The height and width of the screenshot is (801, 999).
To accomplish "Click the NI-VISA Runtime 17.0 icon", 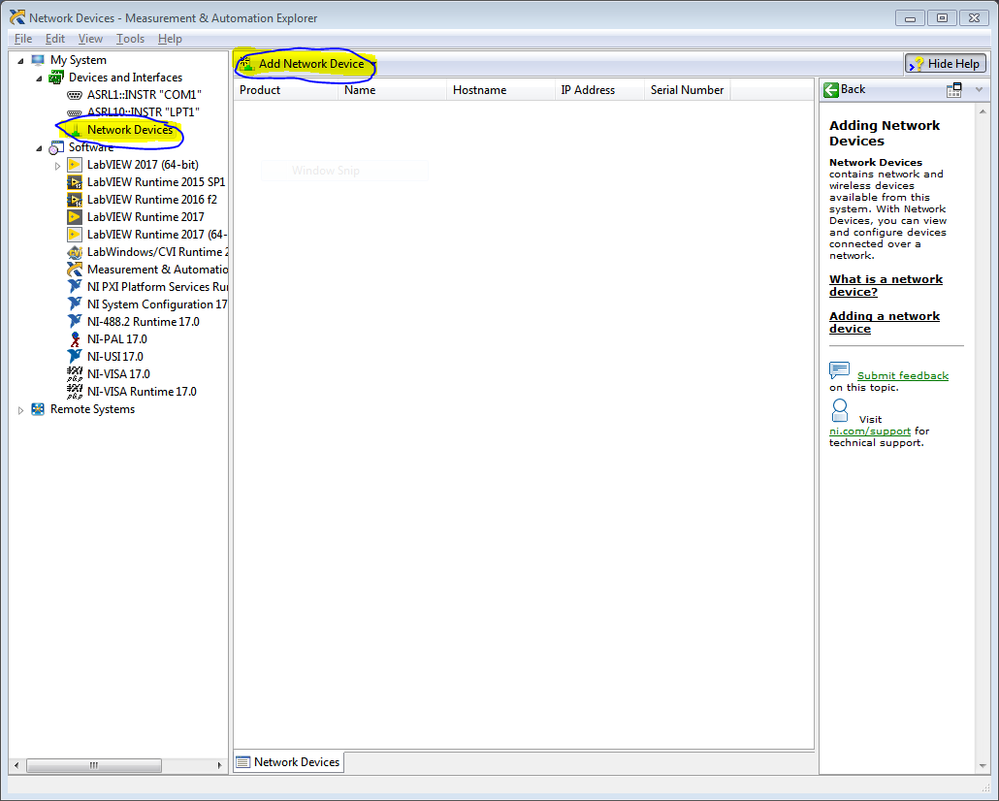I will click(x=75, y=392).
